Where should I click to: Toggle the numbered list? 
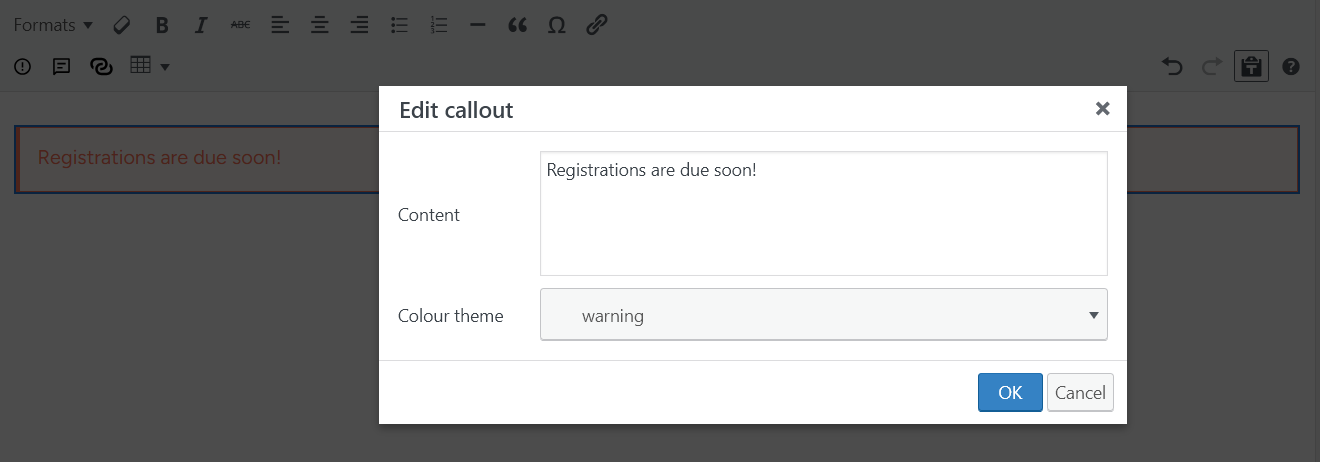coord(438,26)
